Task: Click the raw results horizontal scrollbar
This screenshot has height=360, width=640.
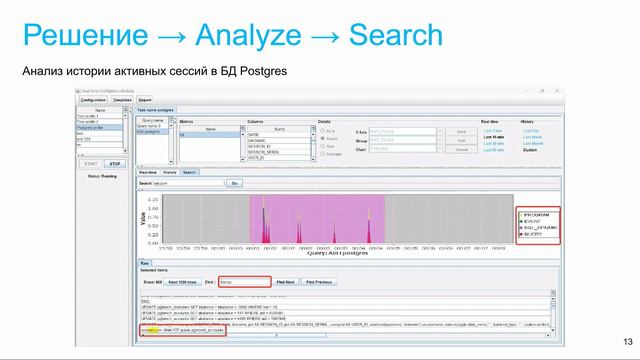Action: [345, 336]
